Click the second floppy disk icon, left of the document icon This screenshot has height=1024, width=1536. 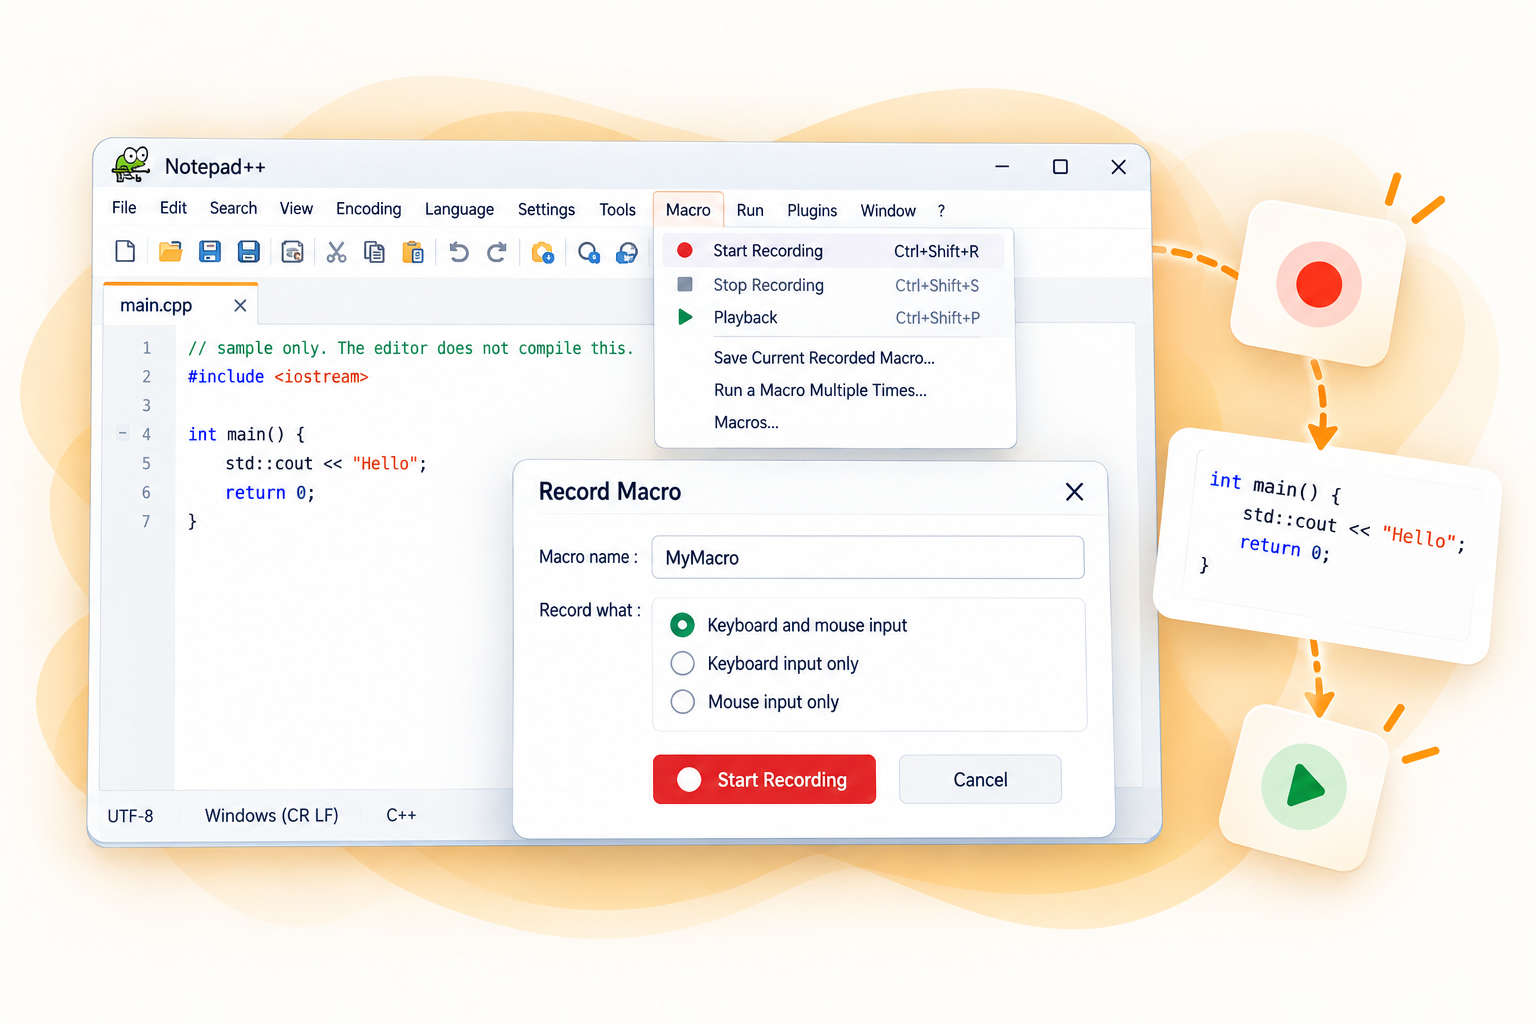(x=249, y=251)
